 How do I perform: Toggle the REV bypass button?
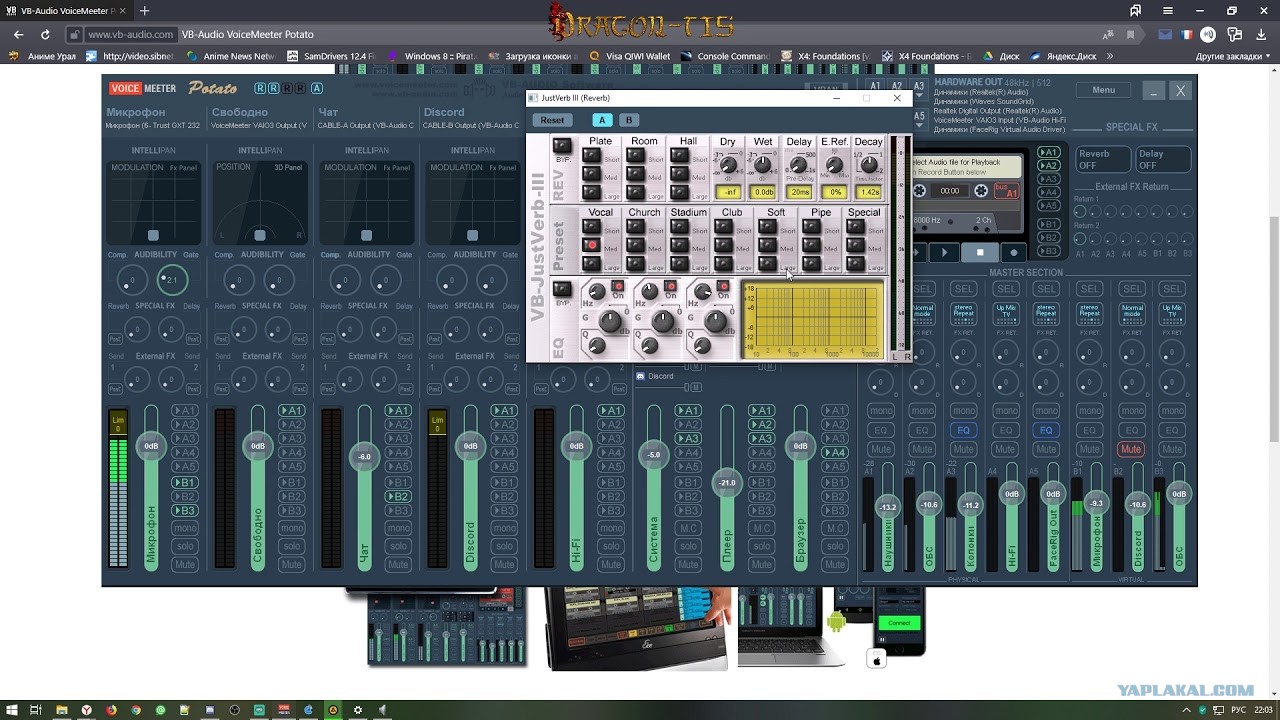(x=563, y=146)
